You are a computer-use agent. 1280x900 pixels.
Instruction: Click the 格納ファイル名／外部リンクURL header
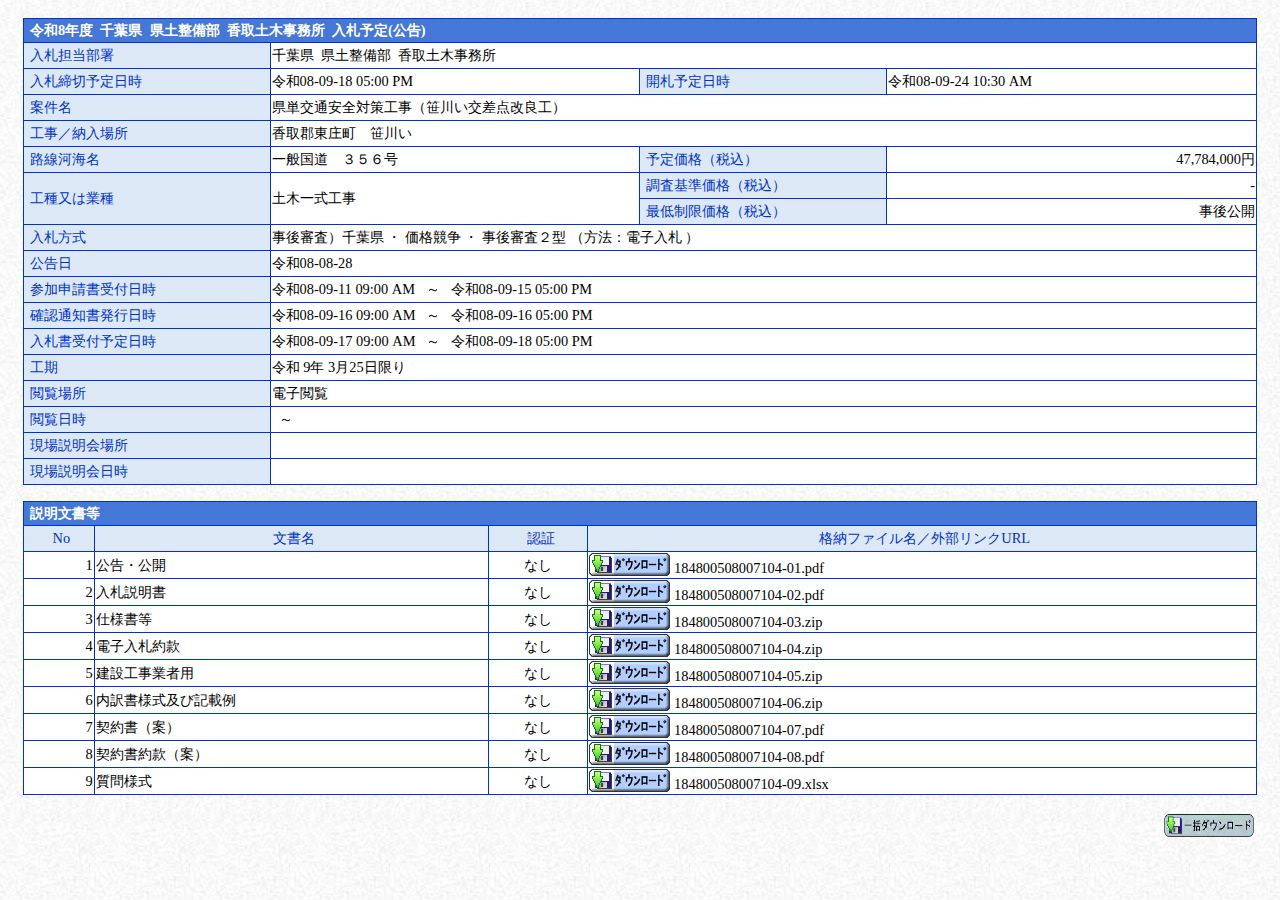[x=924, y=538]
